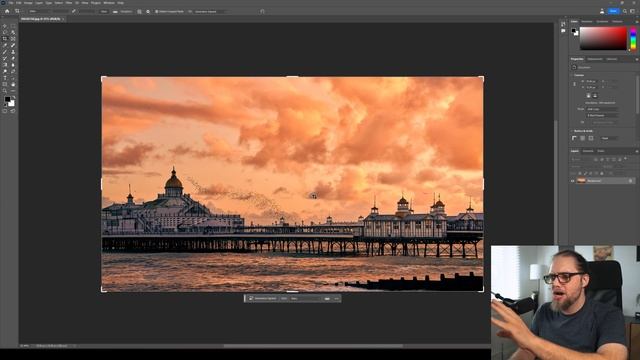Select the Crop tool in the toolbox

pos(4,39)
